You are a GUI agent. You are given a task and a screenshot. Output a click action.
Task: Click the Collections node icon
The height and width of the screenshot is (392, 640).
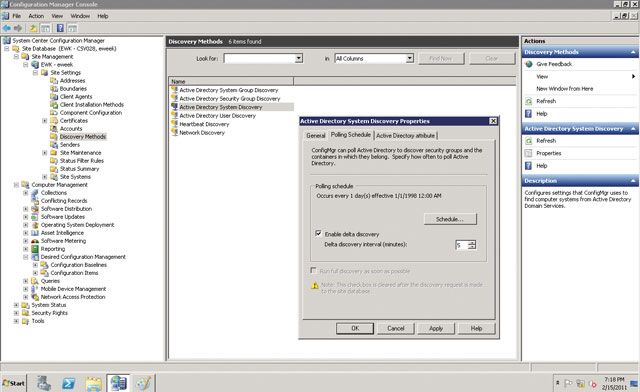click(x=35, y=193)
